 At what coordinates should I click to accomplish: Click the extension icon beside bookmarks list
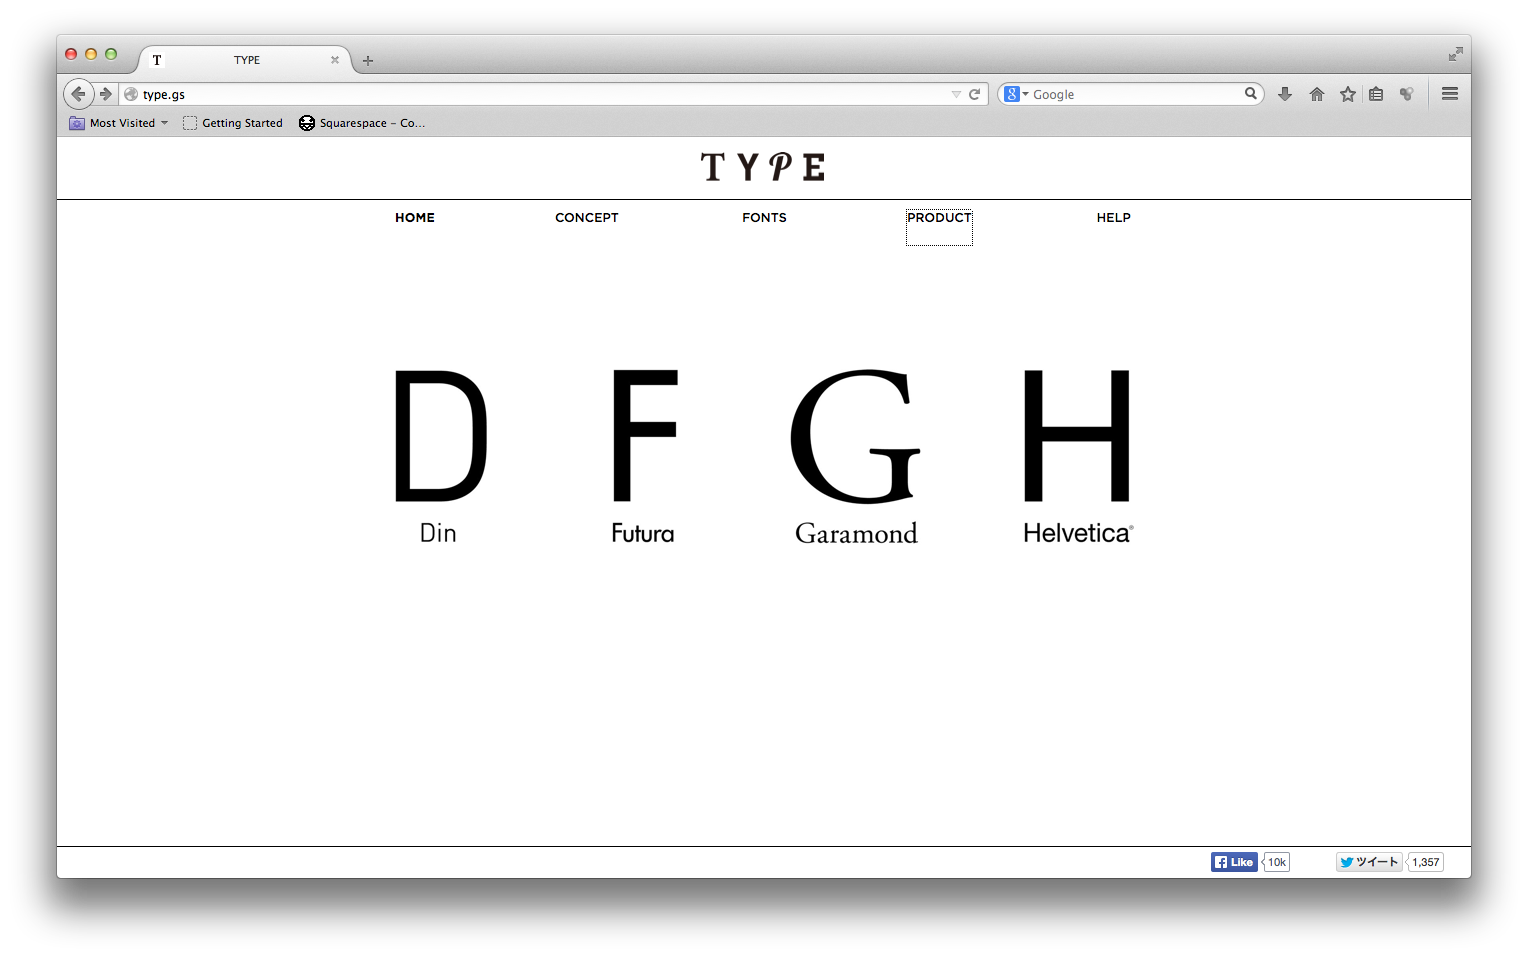point(1407,94)
